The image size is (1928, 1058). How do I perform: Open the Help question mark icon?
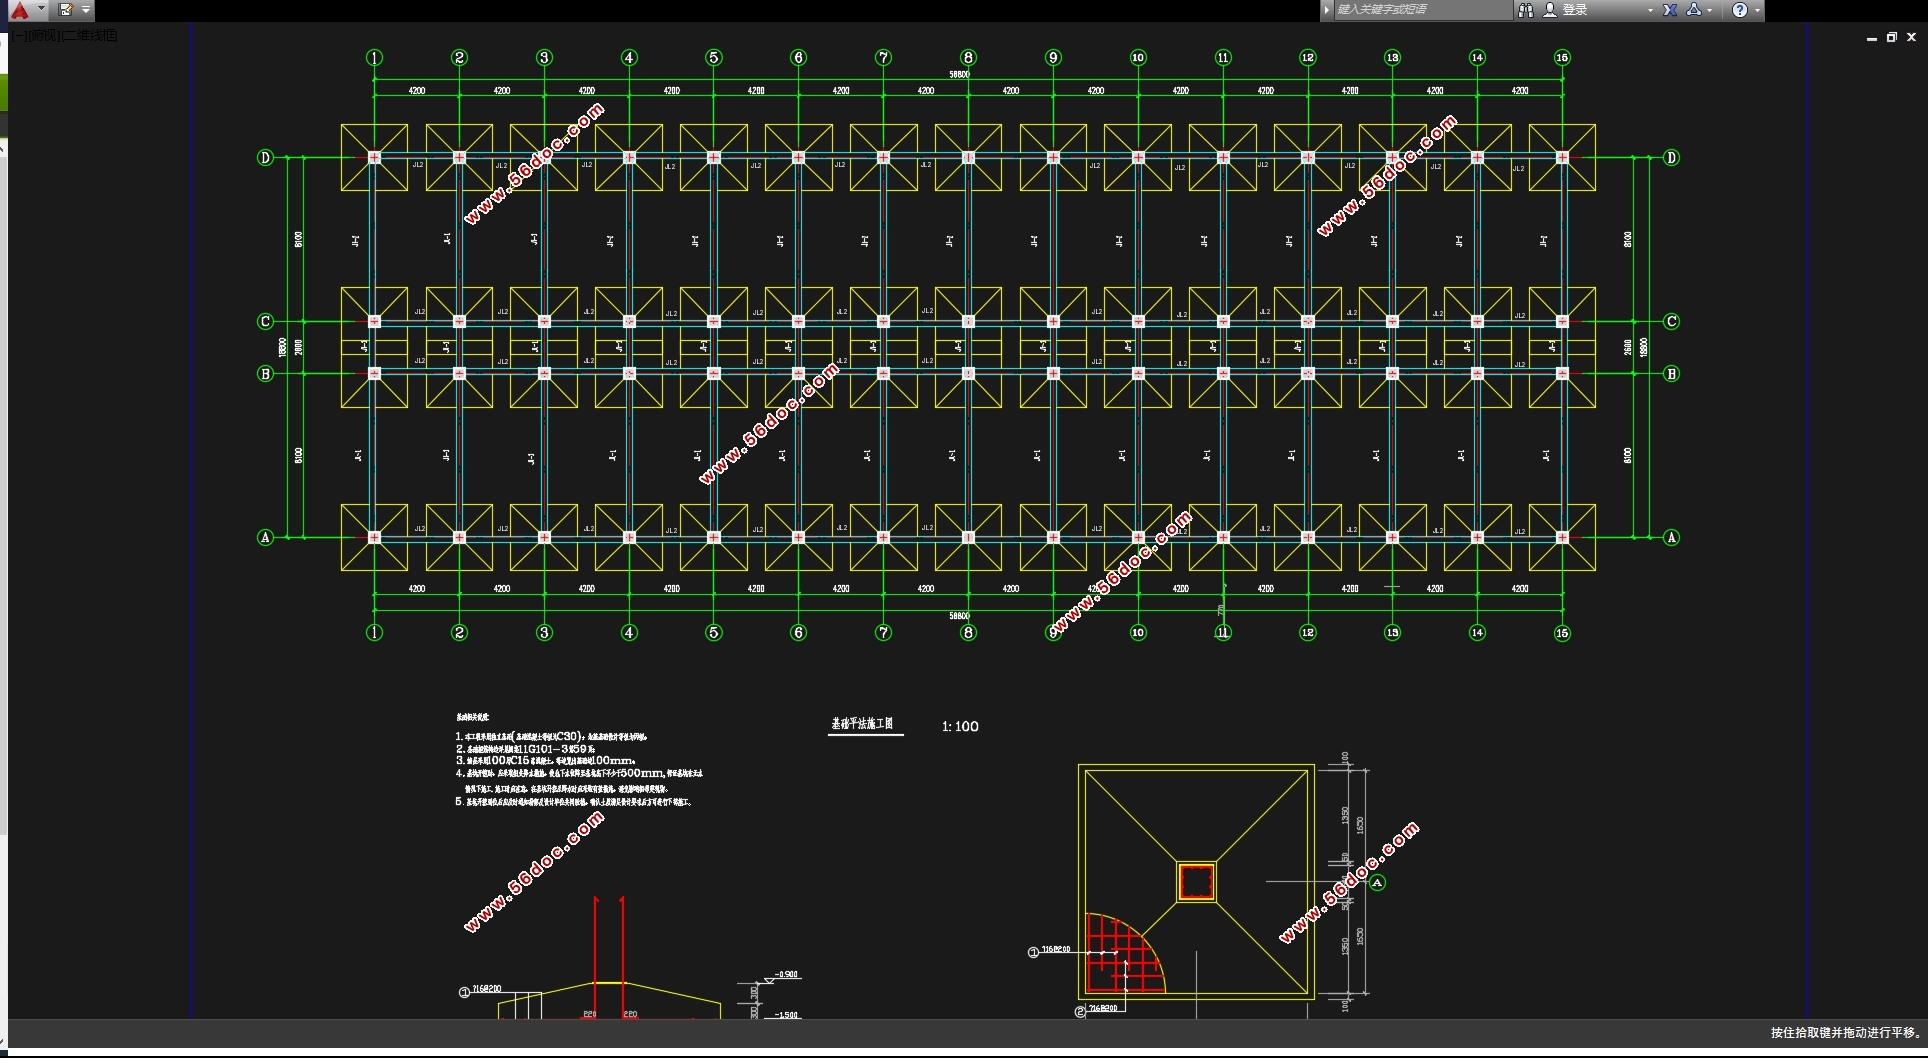(1740, 10)
